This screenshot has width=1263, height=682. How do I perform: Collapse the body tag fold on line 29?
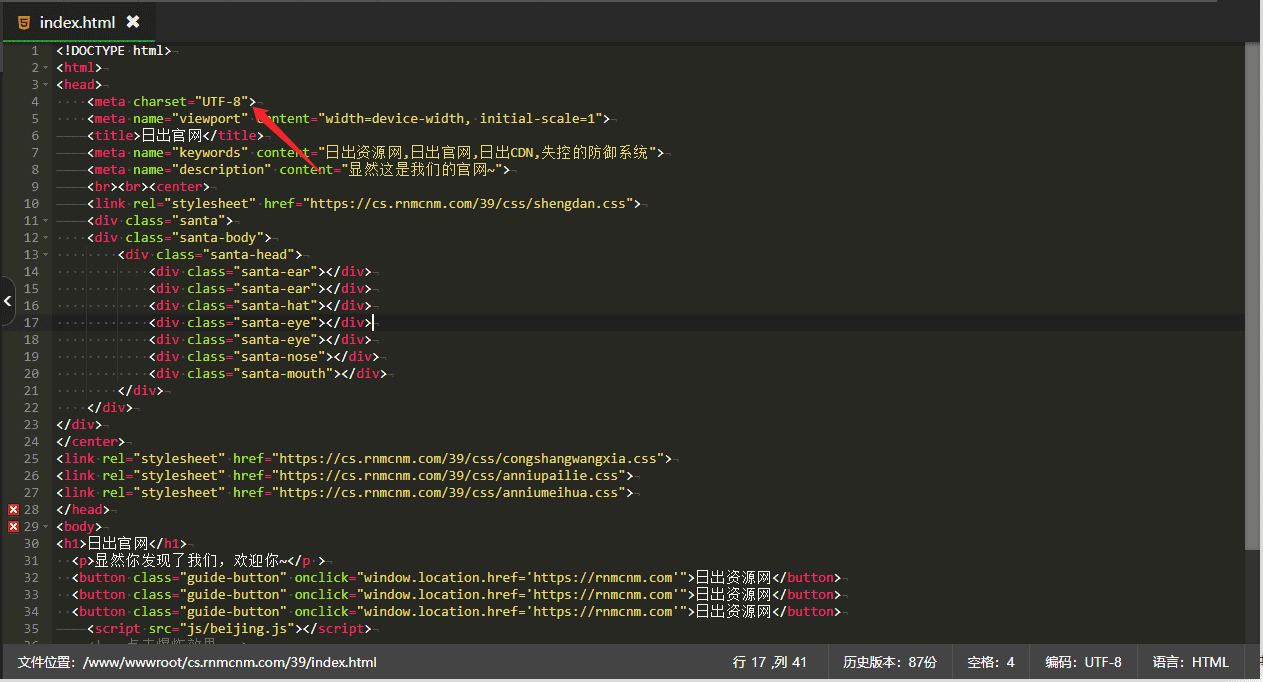click(x=46, y=527)
